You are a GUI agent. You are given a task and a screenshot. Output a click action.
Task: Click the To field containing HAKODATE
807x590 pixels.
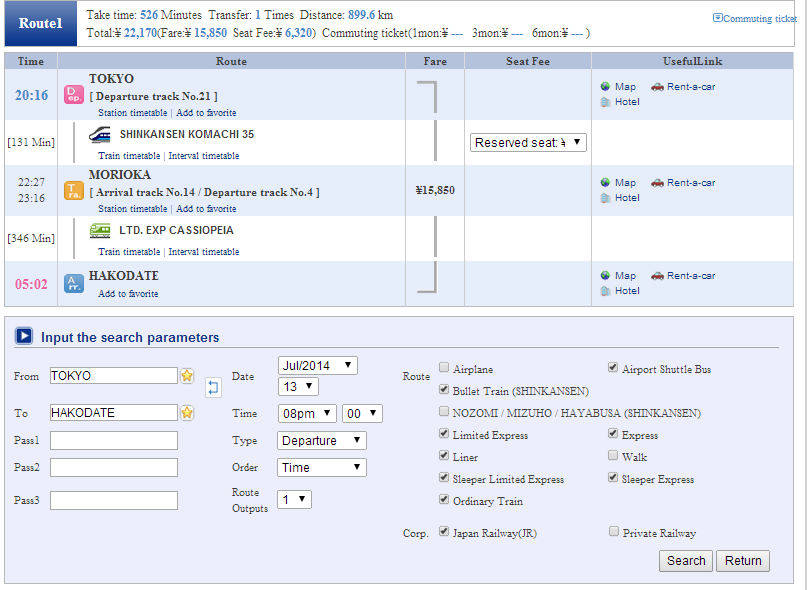tap(114, 412)
